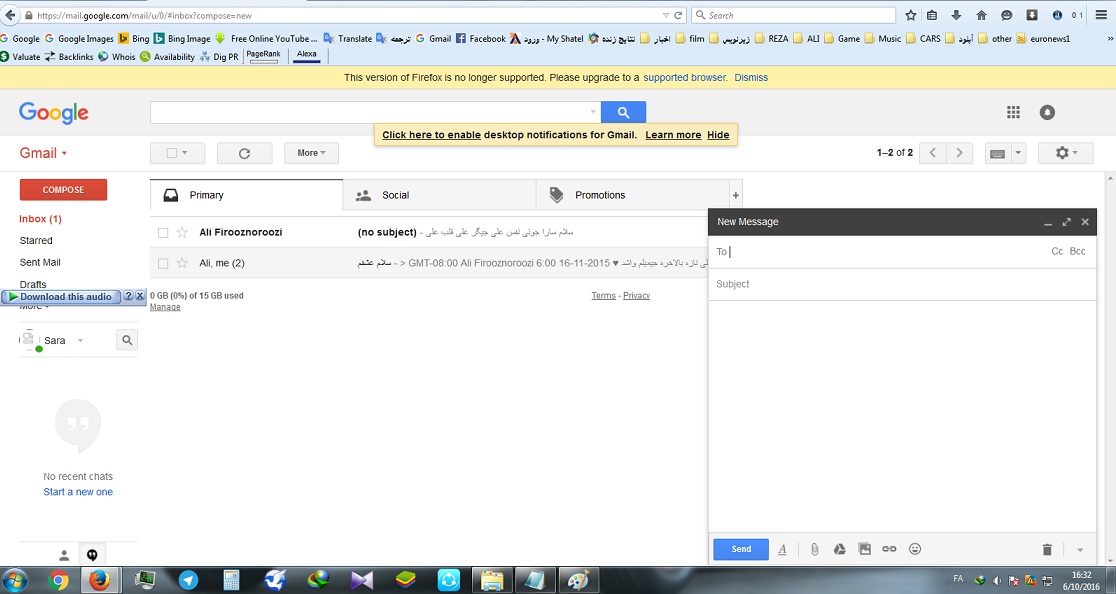The height and width of the screenshot is (594, 1116).
Task: Open the Gmail product dropdown
Action: (x=43, y=153)
